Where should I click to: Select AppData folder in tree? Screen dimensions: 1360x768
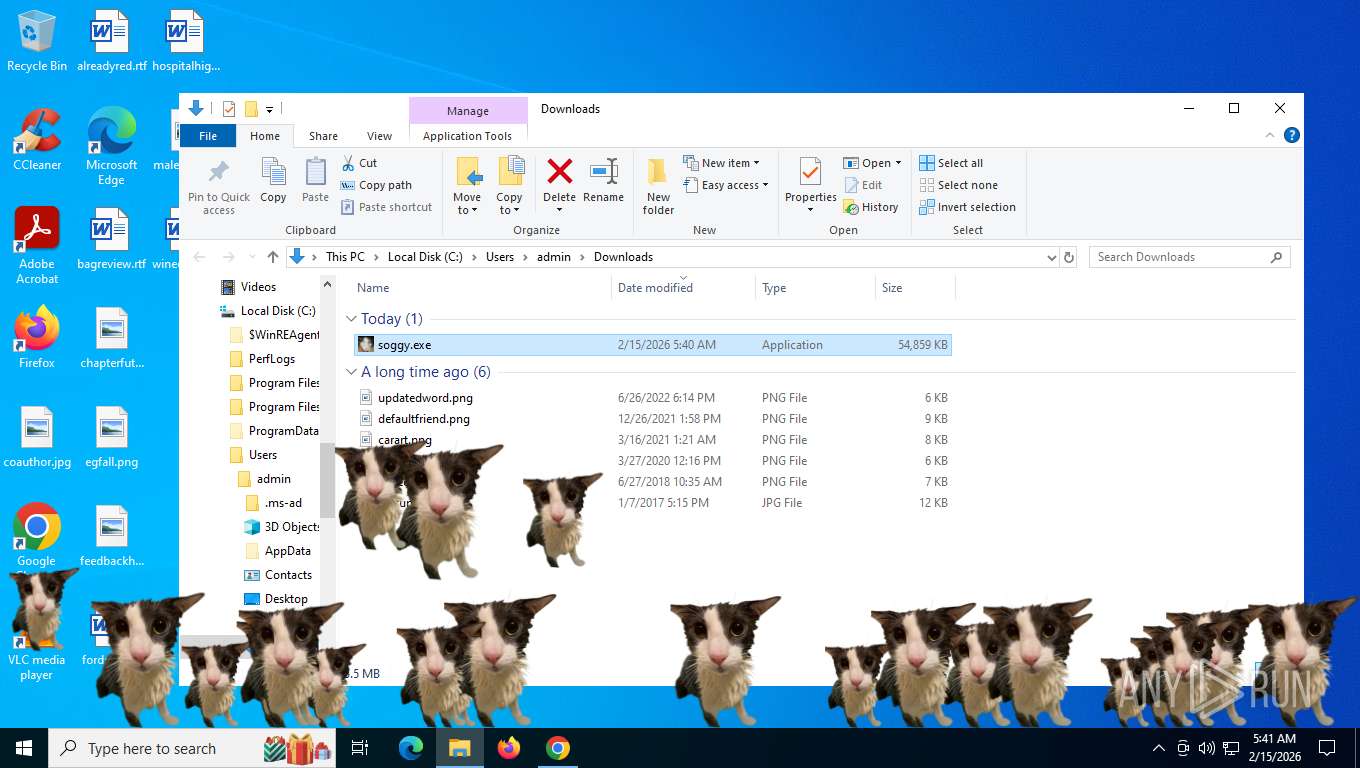(x=287, y=551)
